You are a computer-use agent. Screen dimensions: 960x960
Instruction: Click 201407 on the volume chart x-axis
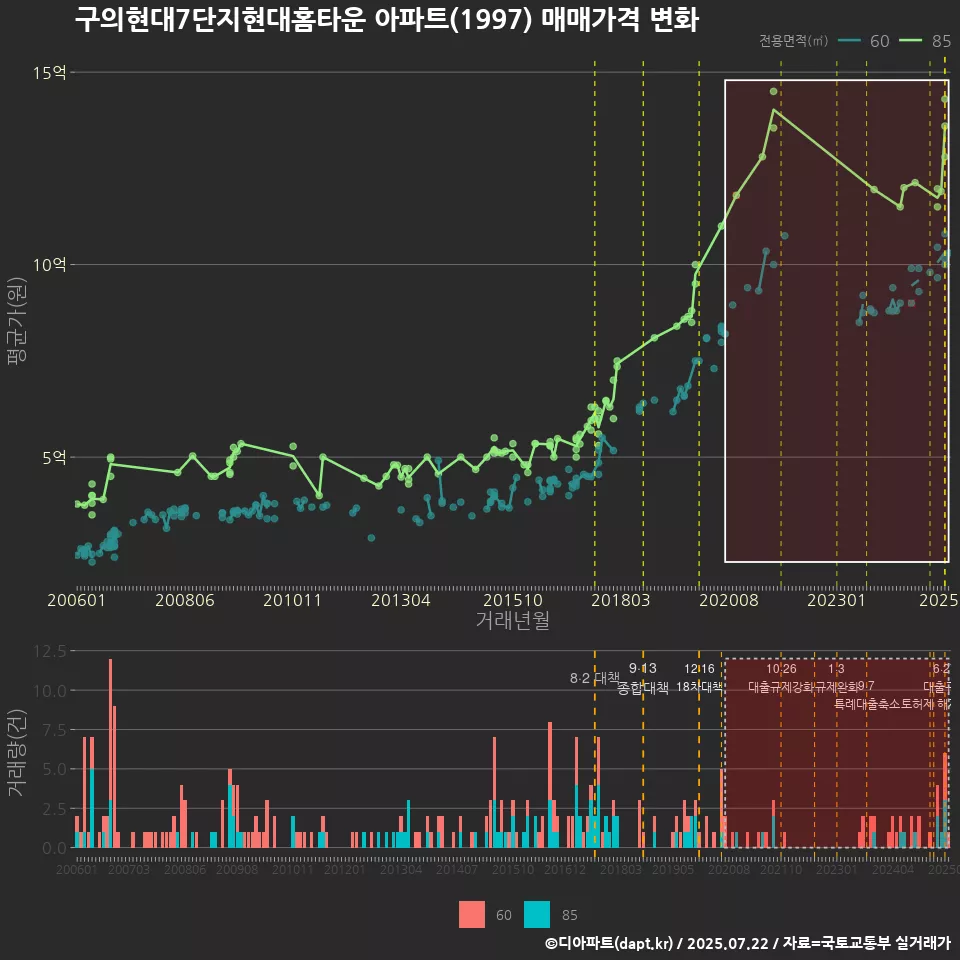click(x=457, y=869)
